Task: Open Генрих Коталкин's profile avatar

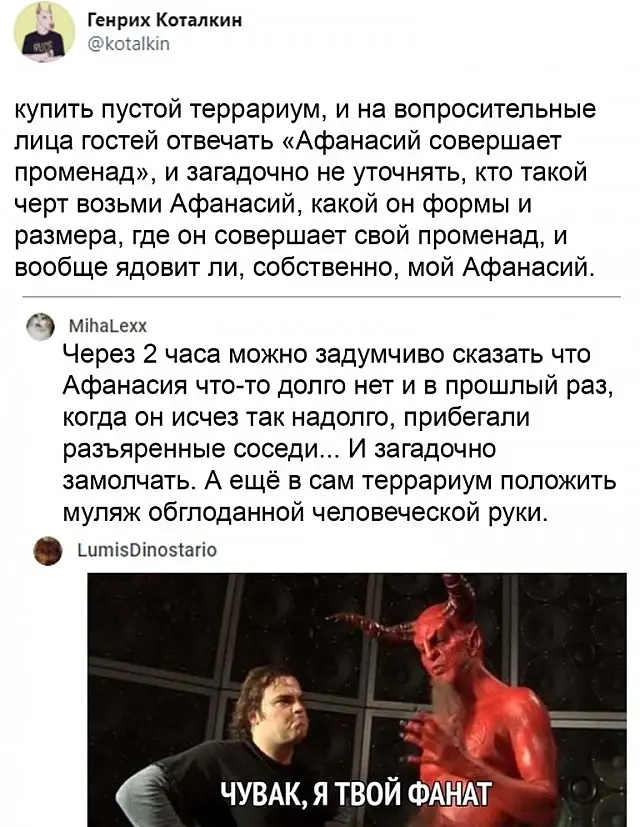Action: [44, 32]
